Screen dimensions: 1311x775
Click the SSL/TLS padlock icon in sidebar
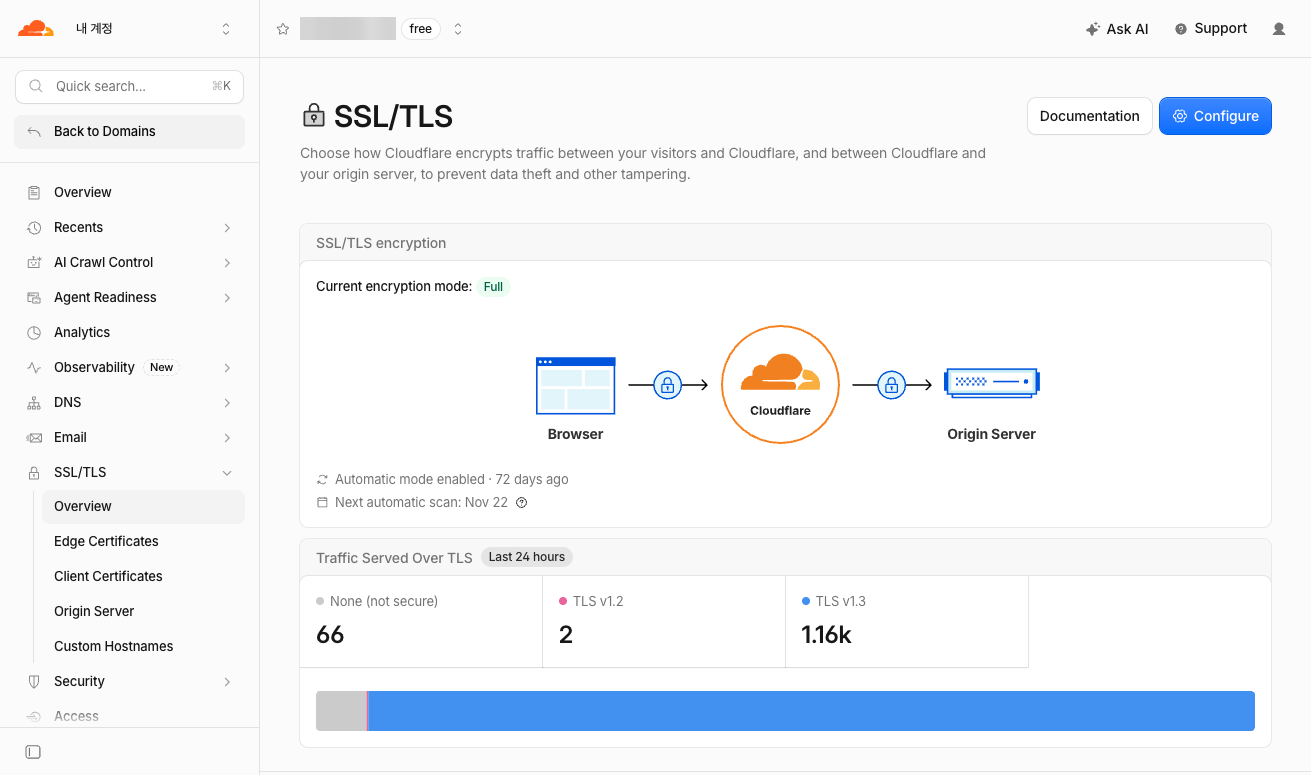click(34, 472)
